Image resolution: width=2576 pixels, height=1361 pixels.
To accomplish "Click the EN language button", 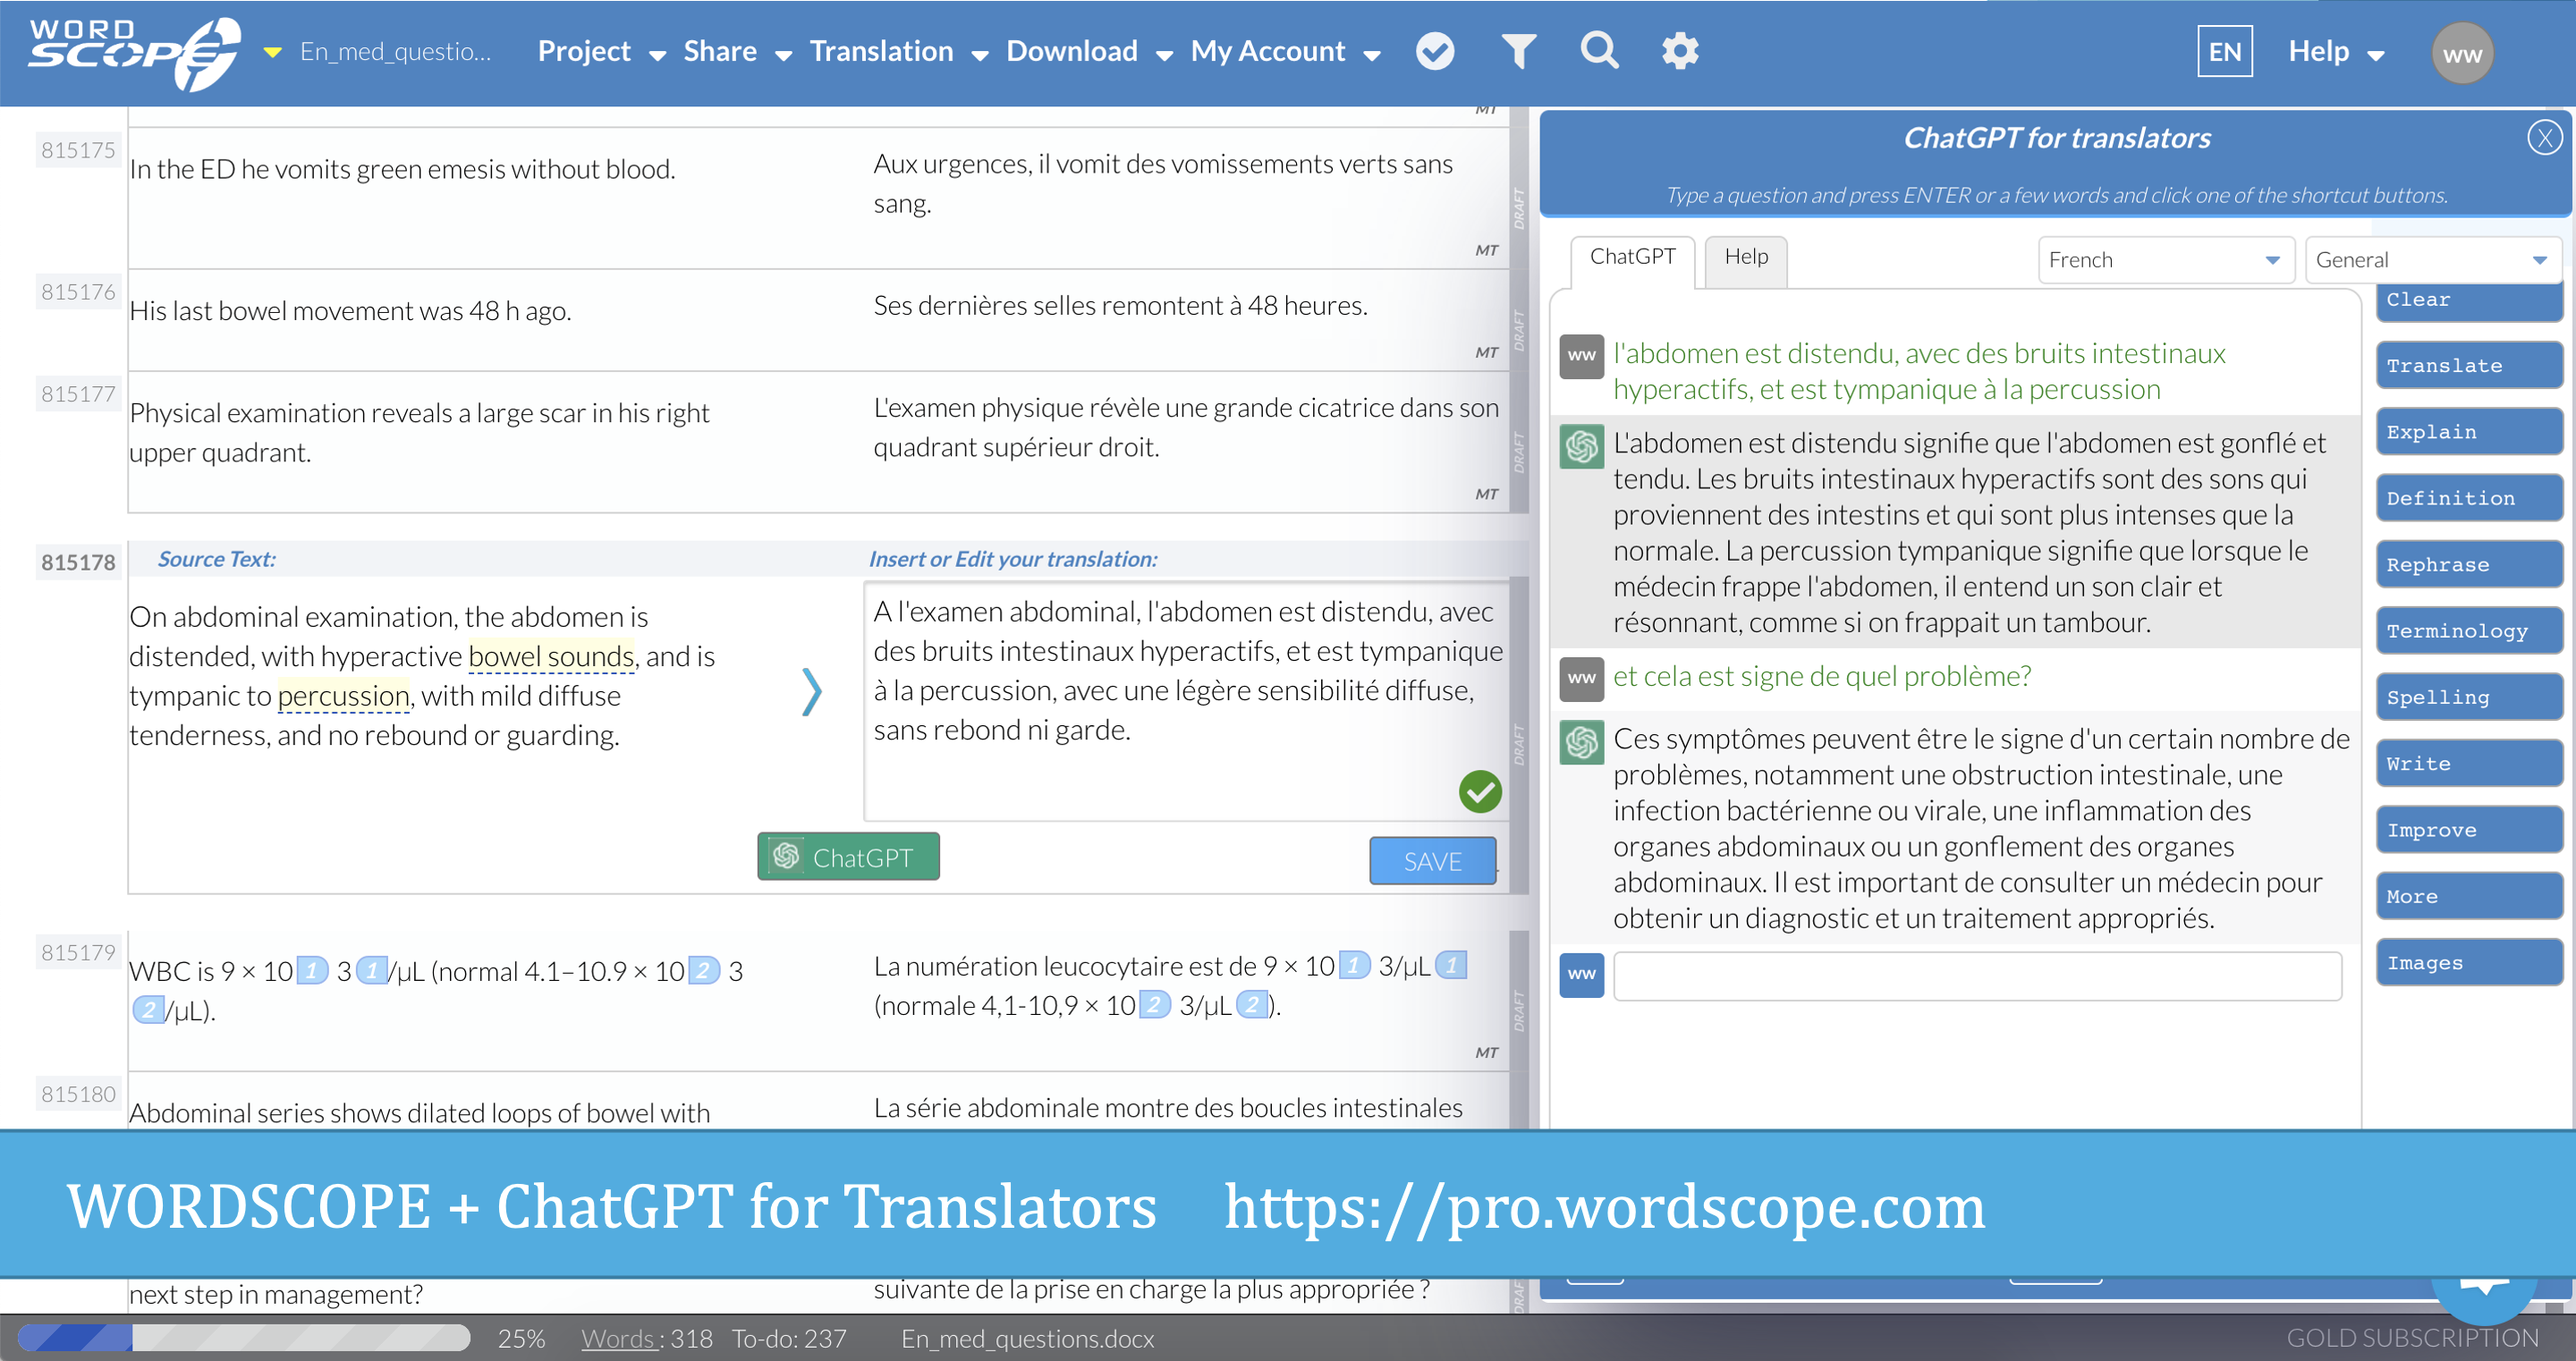I will click(2224, 52).
